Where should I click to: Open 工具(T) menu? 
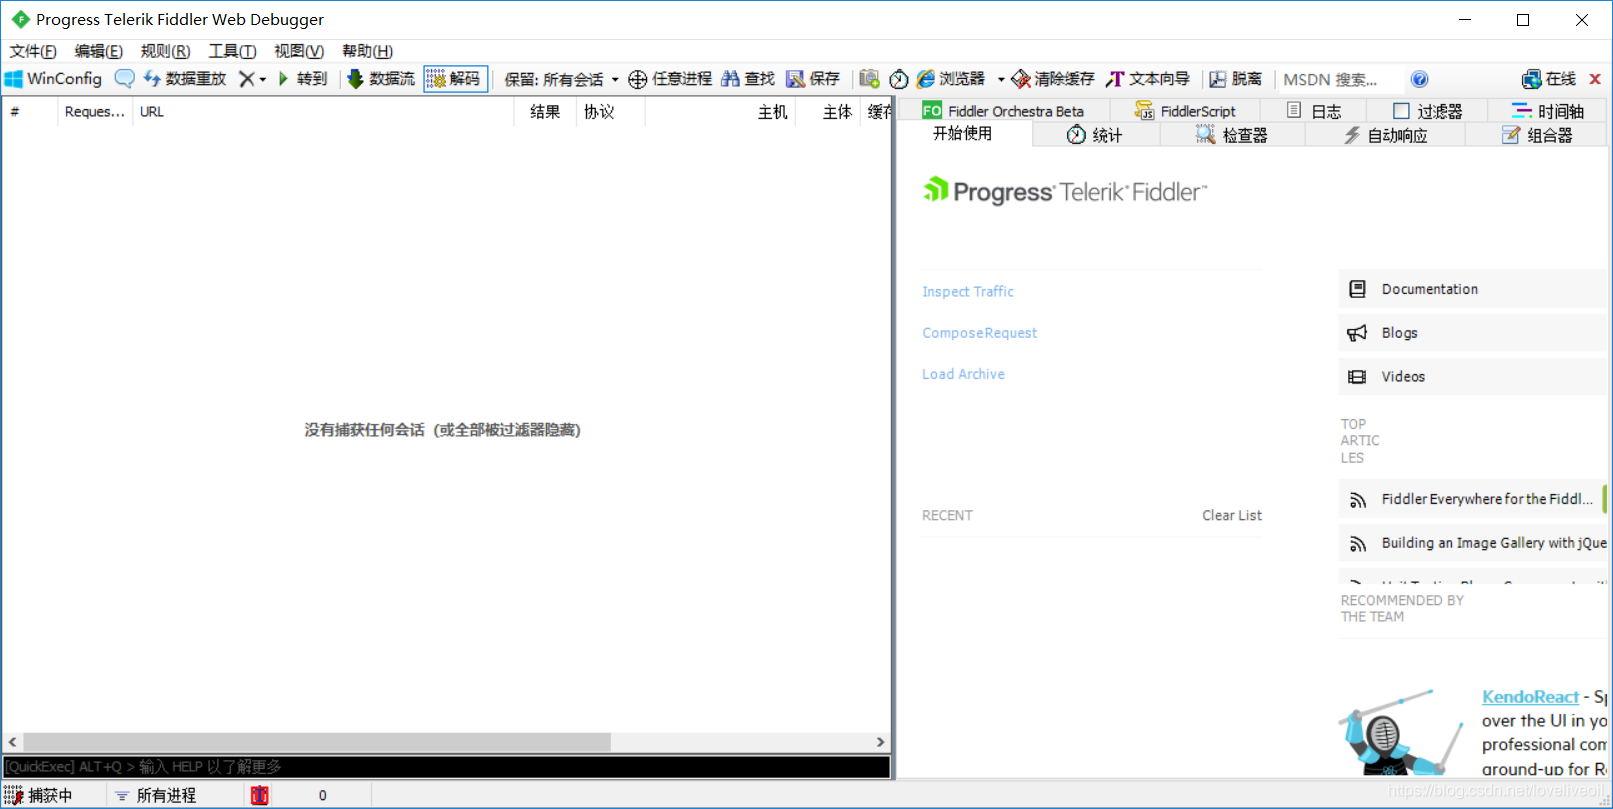point(232,51)
